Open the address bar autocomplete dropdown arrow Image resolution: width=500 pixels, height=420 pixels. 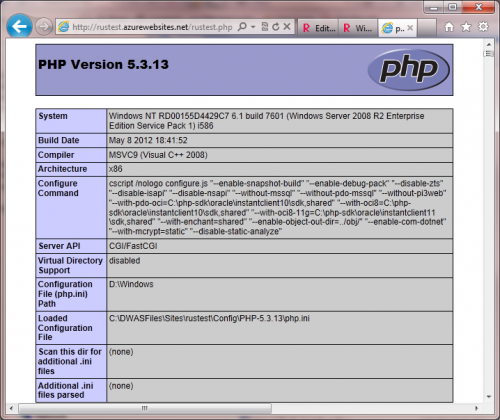coord(253,27)
